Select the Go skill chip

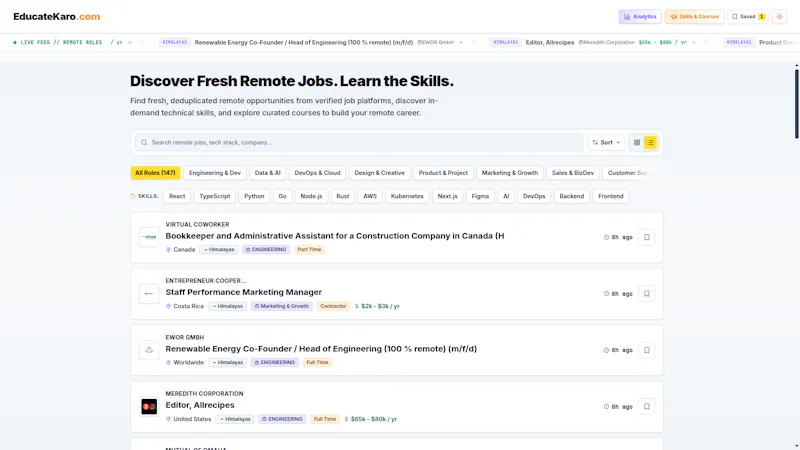point(282,196)
